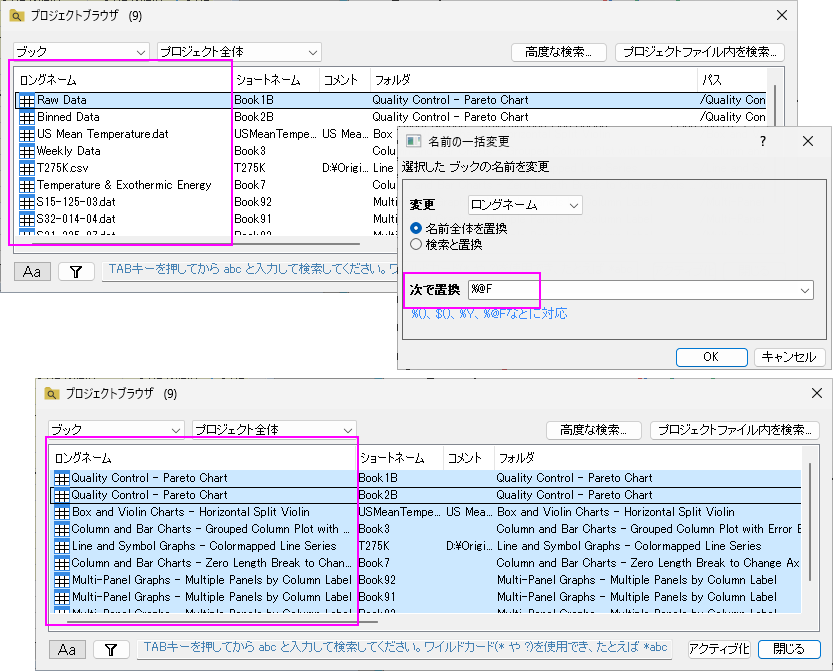Click プロジェクトファイル内を検索 in top browser
Image resolution: width=833 pixels, height=671 pixels.
[x=700, y=52]
